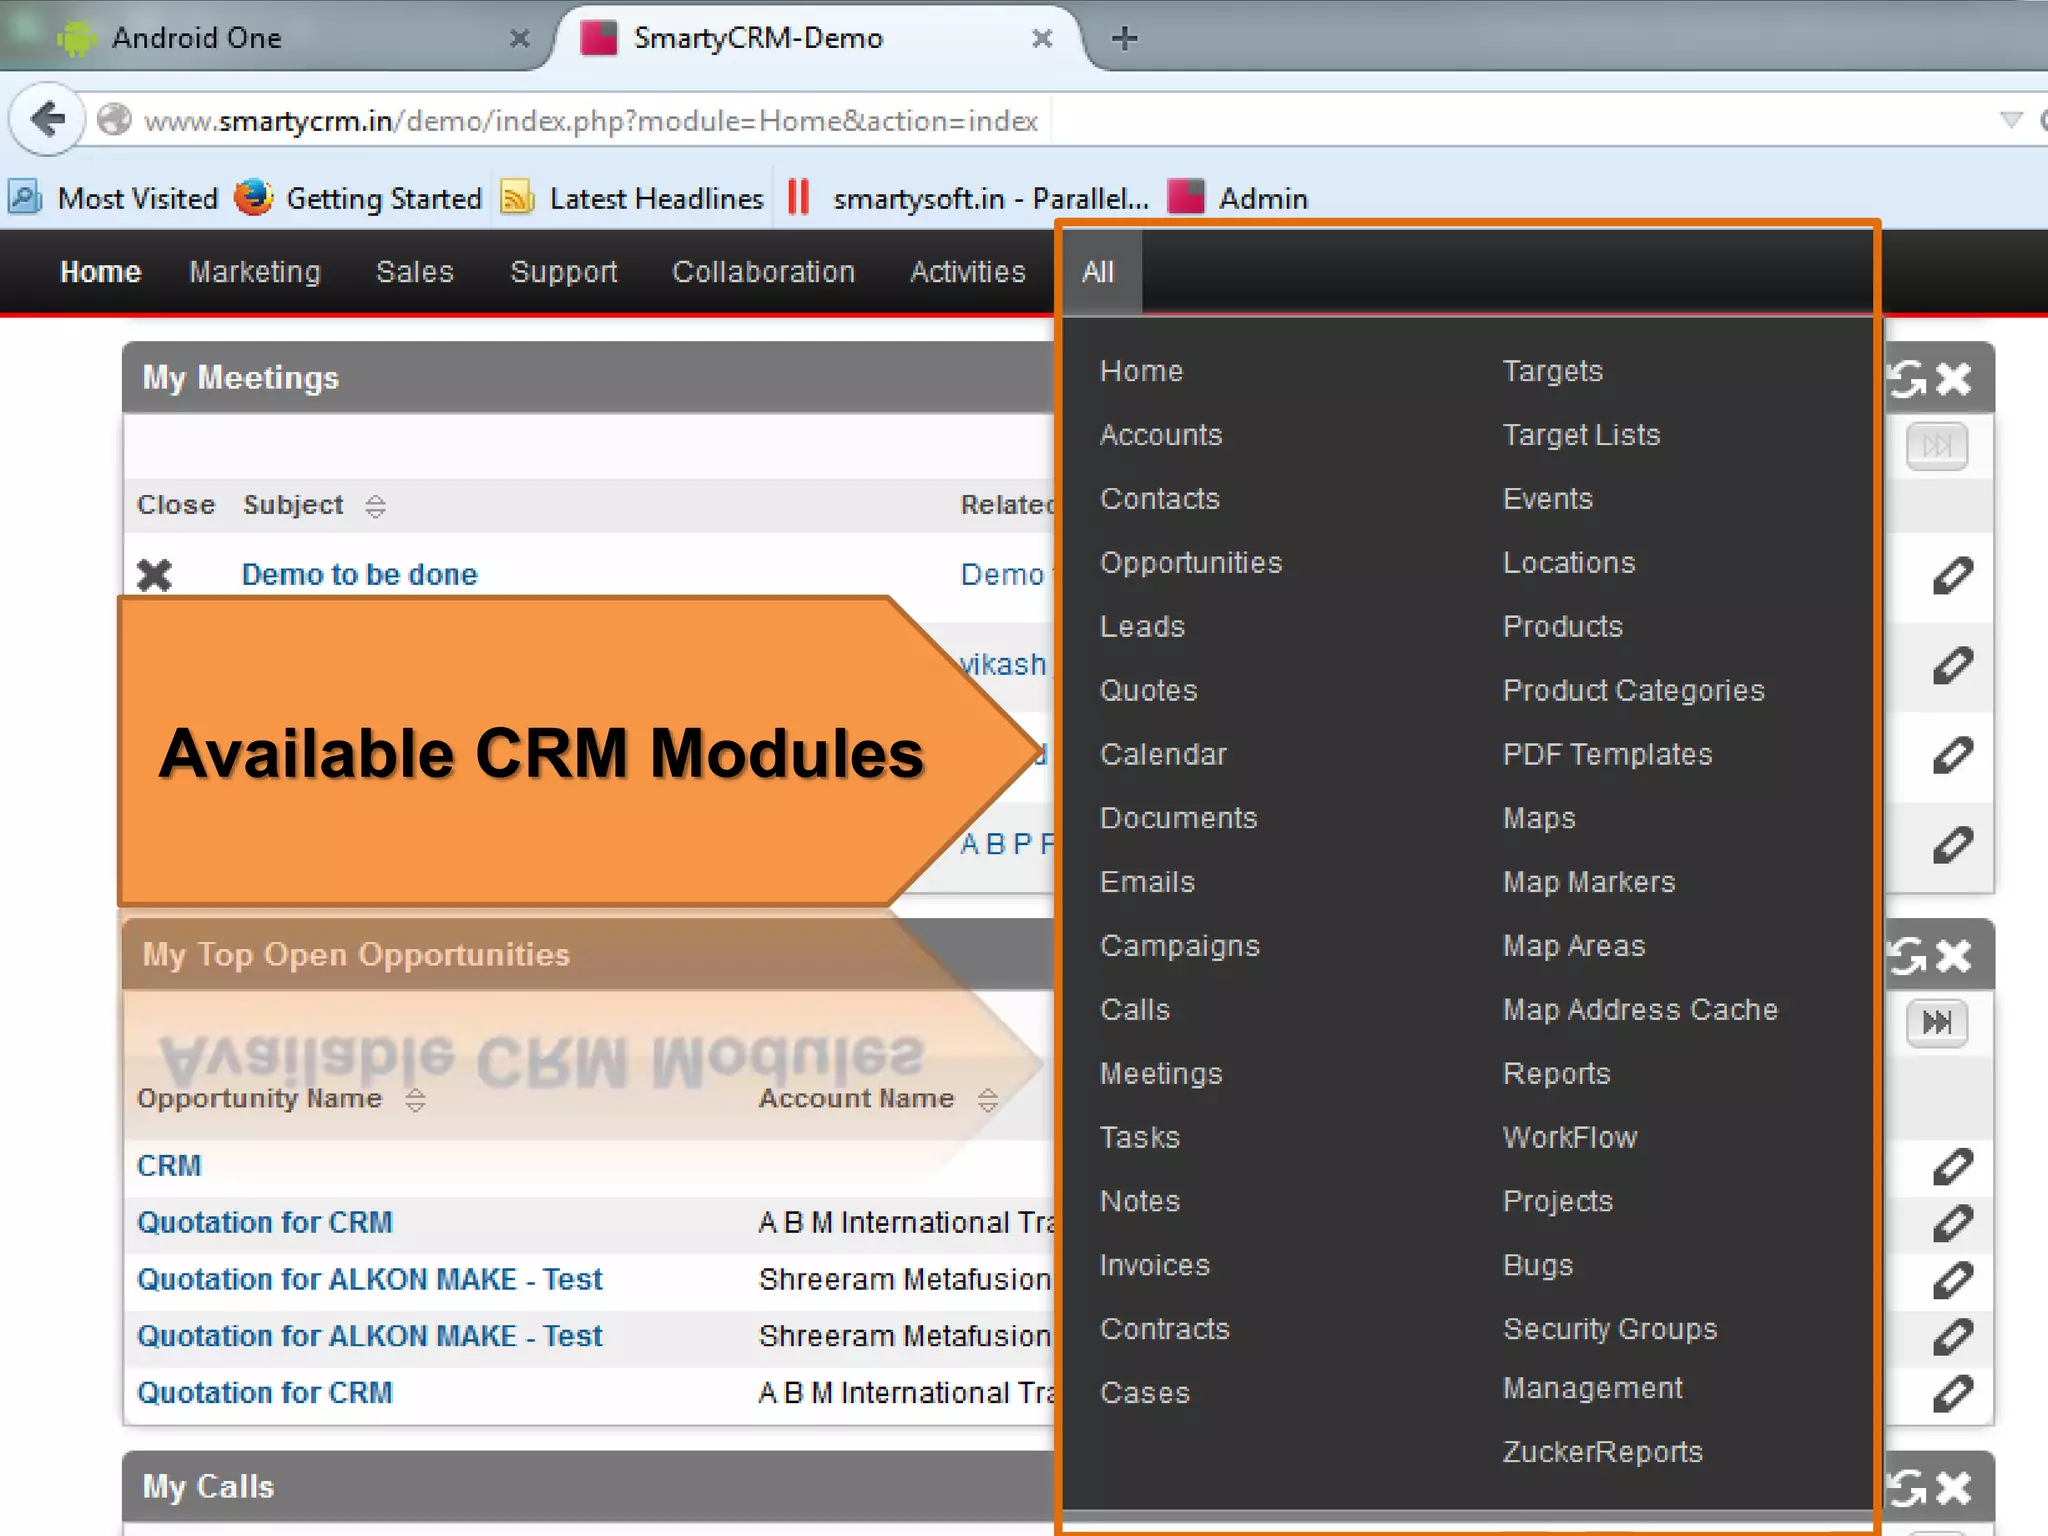Select Contacts from the All menu
This screenshot has width=2048, height=1536.
(x=1160, y=499)
